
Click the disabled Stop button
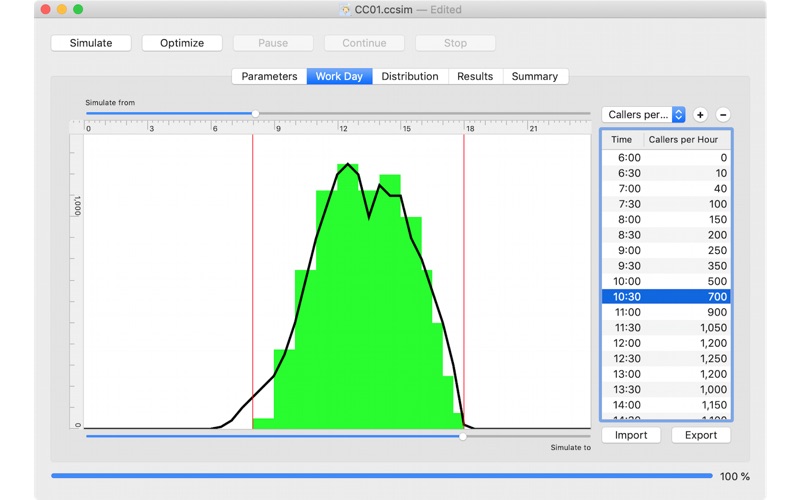click(x=455, y=43)
